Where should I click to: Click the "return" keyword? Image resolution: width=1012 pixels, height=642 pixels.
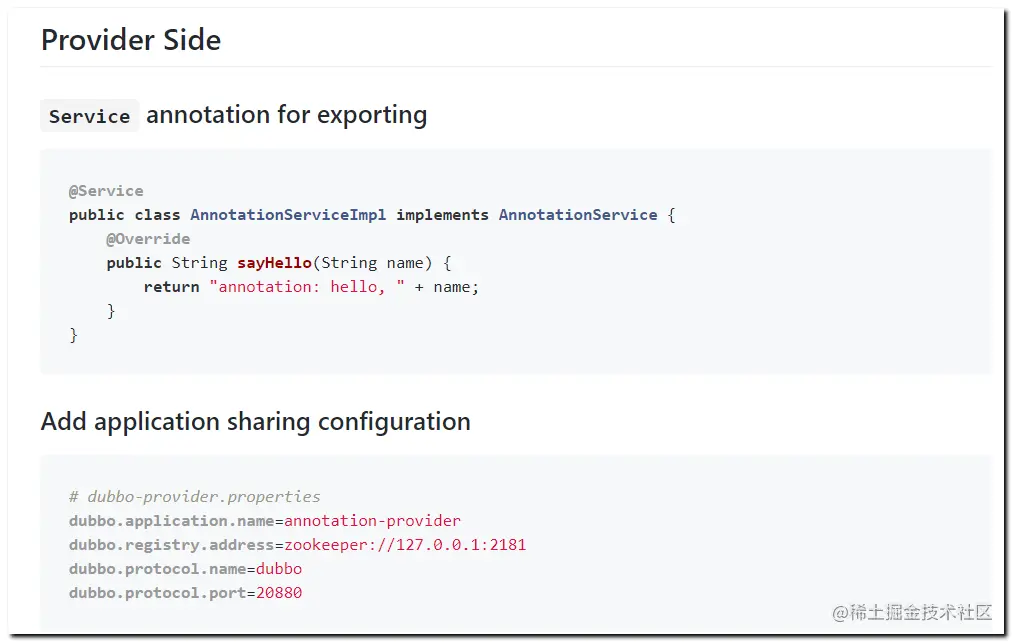pos(171,287)
